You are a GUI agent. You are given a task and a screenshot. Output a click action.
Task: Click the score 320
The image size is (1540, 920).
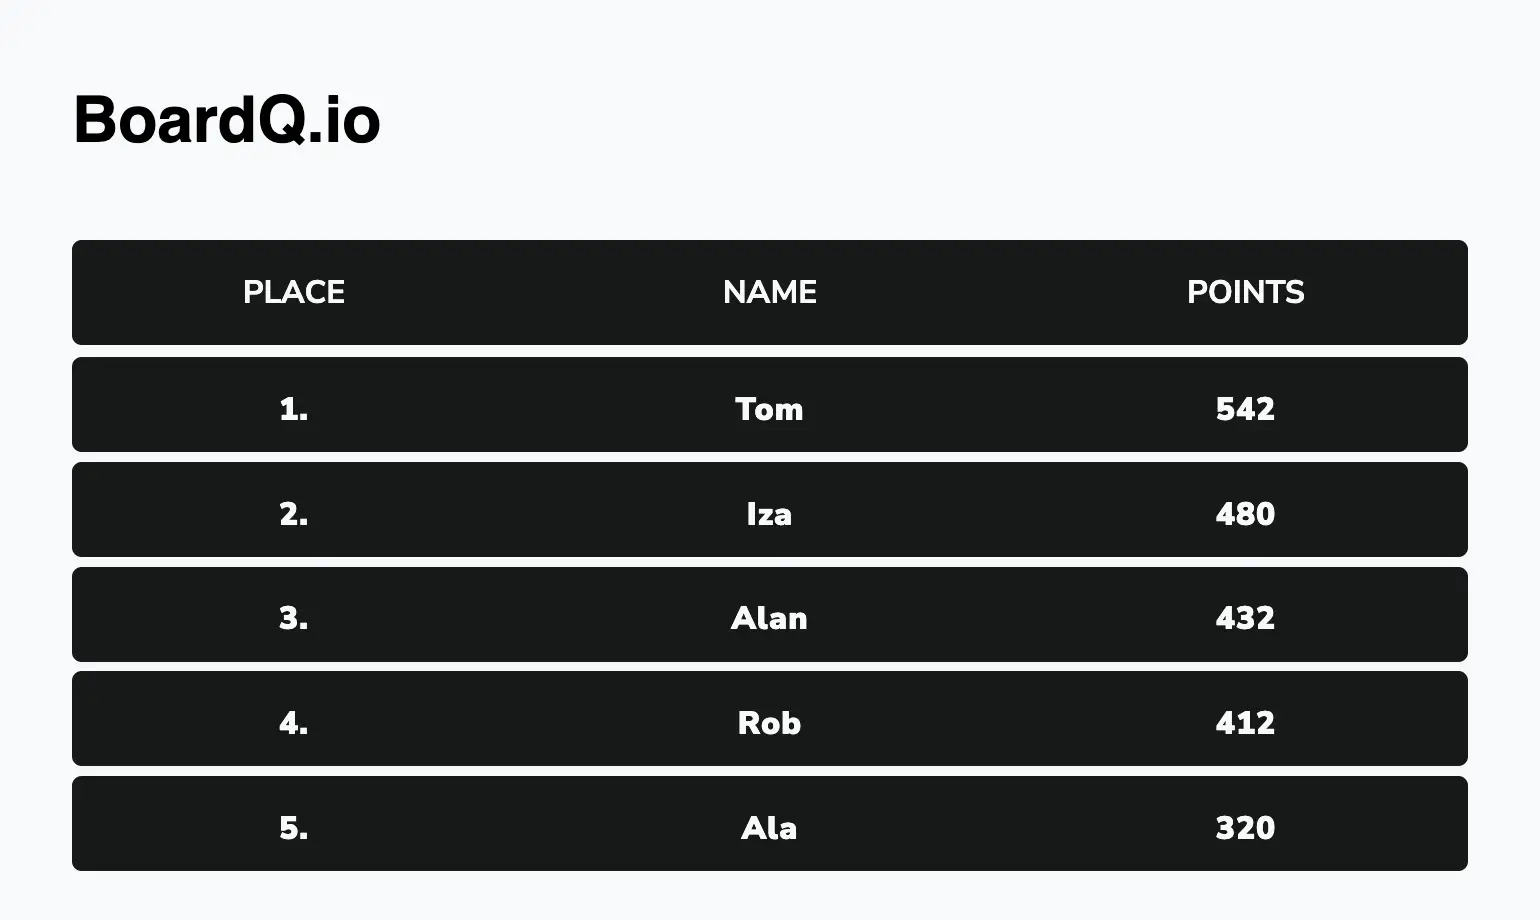pos(1245,828)
